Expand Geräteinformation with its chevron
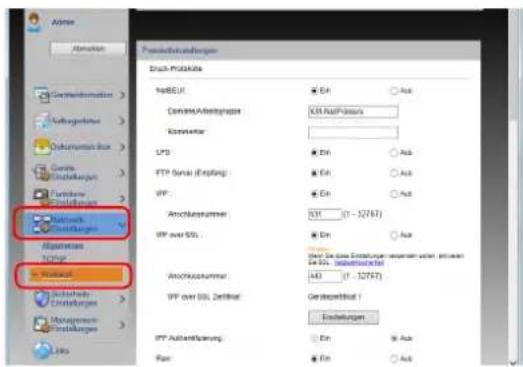 pyautogui.click(x=122, y=95)
